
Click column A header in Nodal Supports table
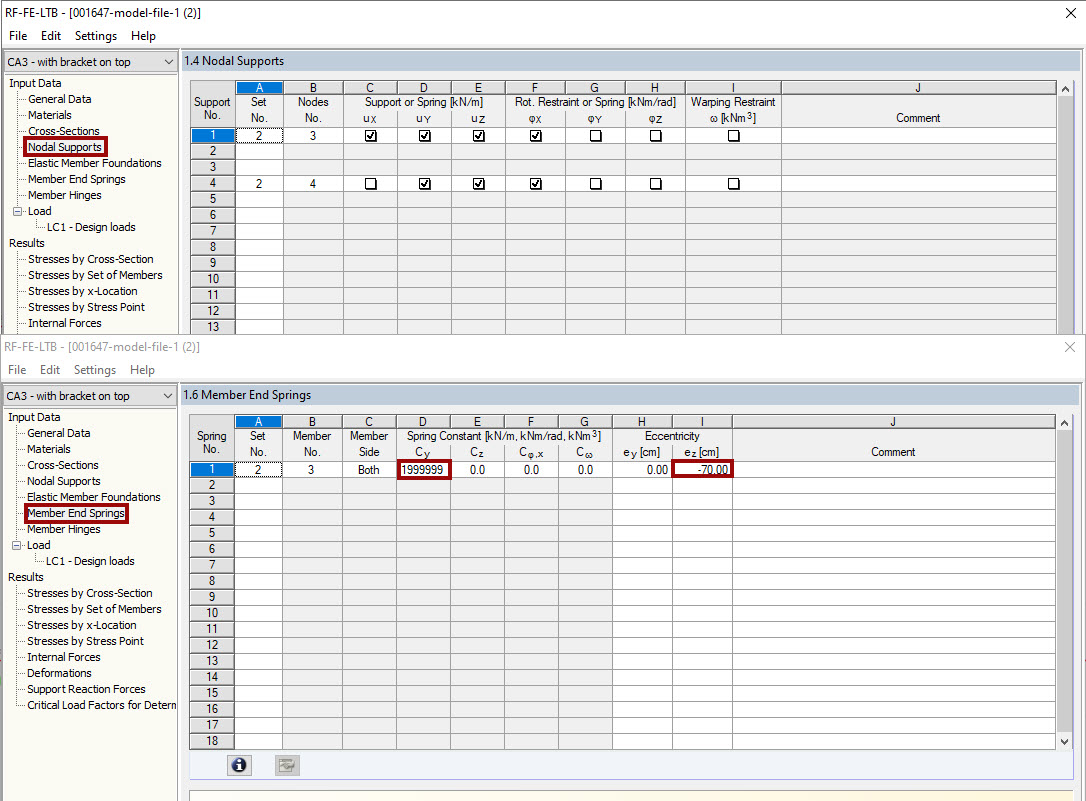click(259, 88)
